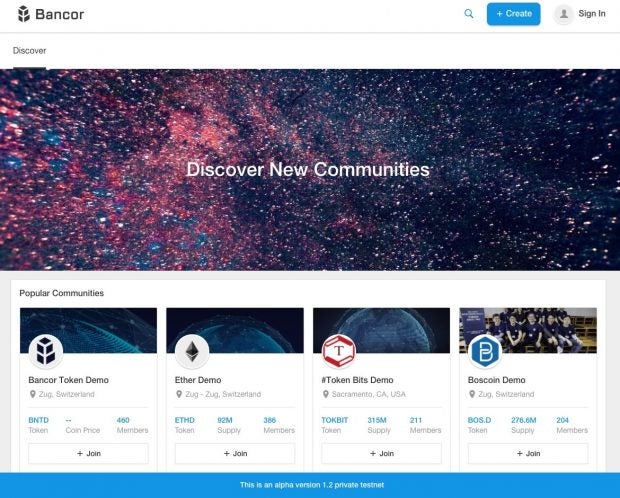Click the user avatar icon
The height and width of the screenshot is (498, 620).
click(x=563, y=14)
